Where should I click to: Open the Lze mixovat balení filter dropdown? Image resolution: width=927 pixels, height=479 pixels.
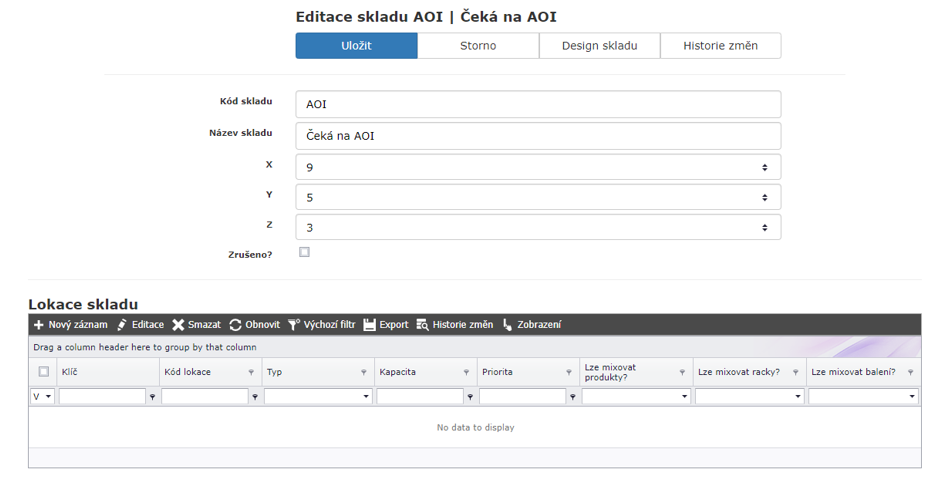[x=912, y=397]
